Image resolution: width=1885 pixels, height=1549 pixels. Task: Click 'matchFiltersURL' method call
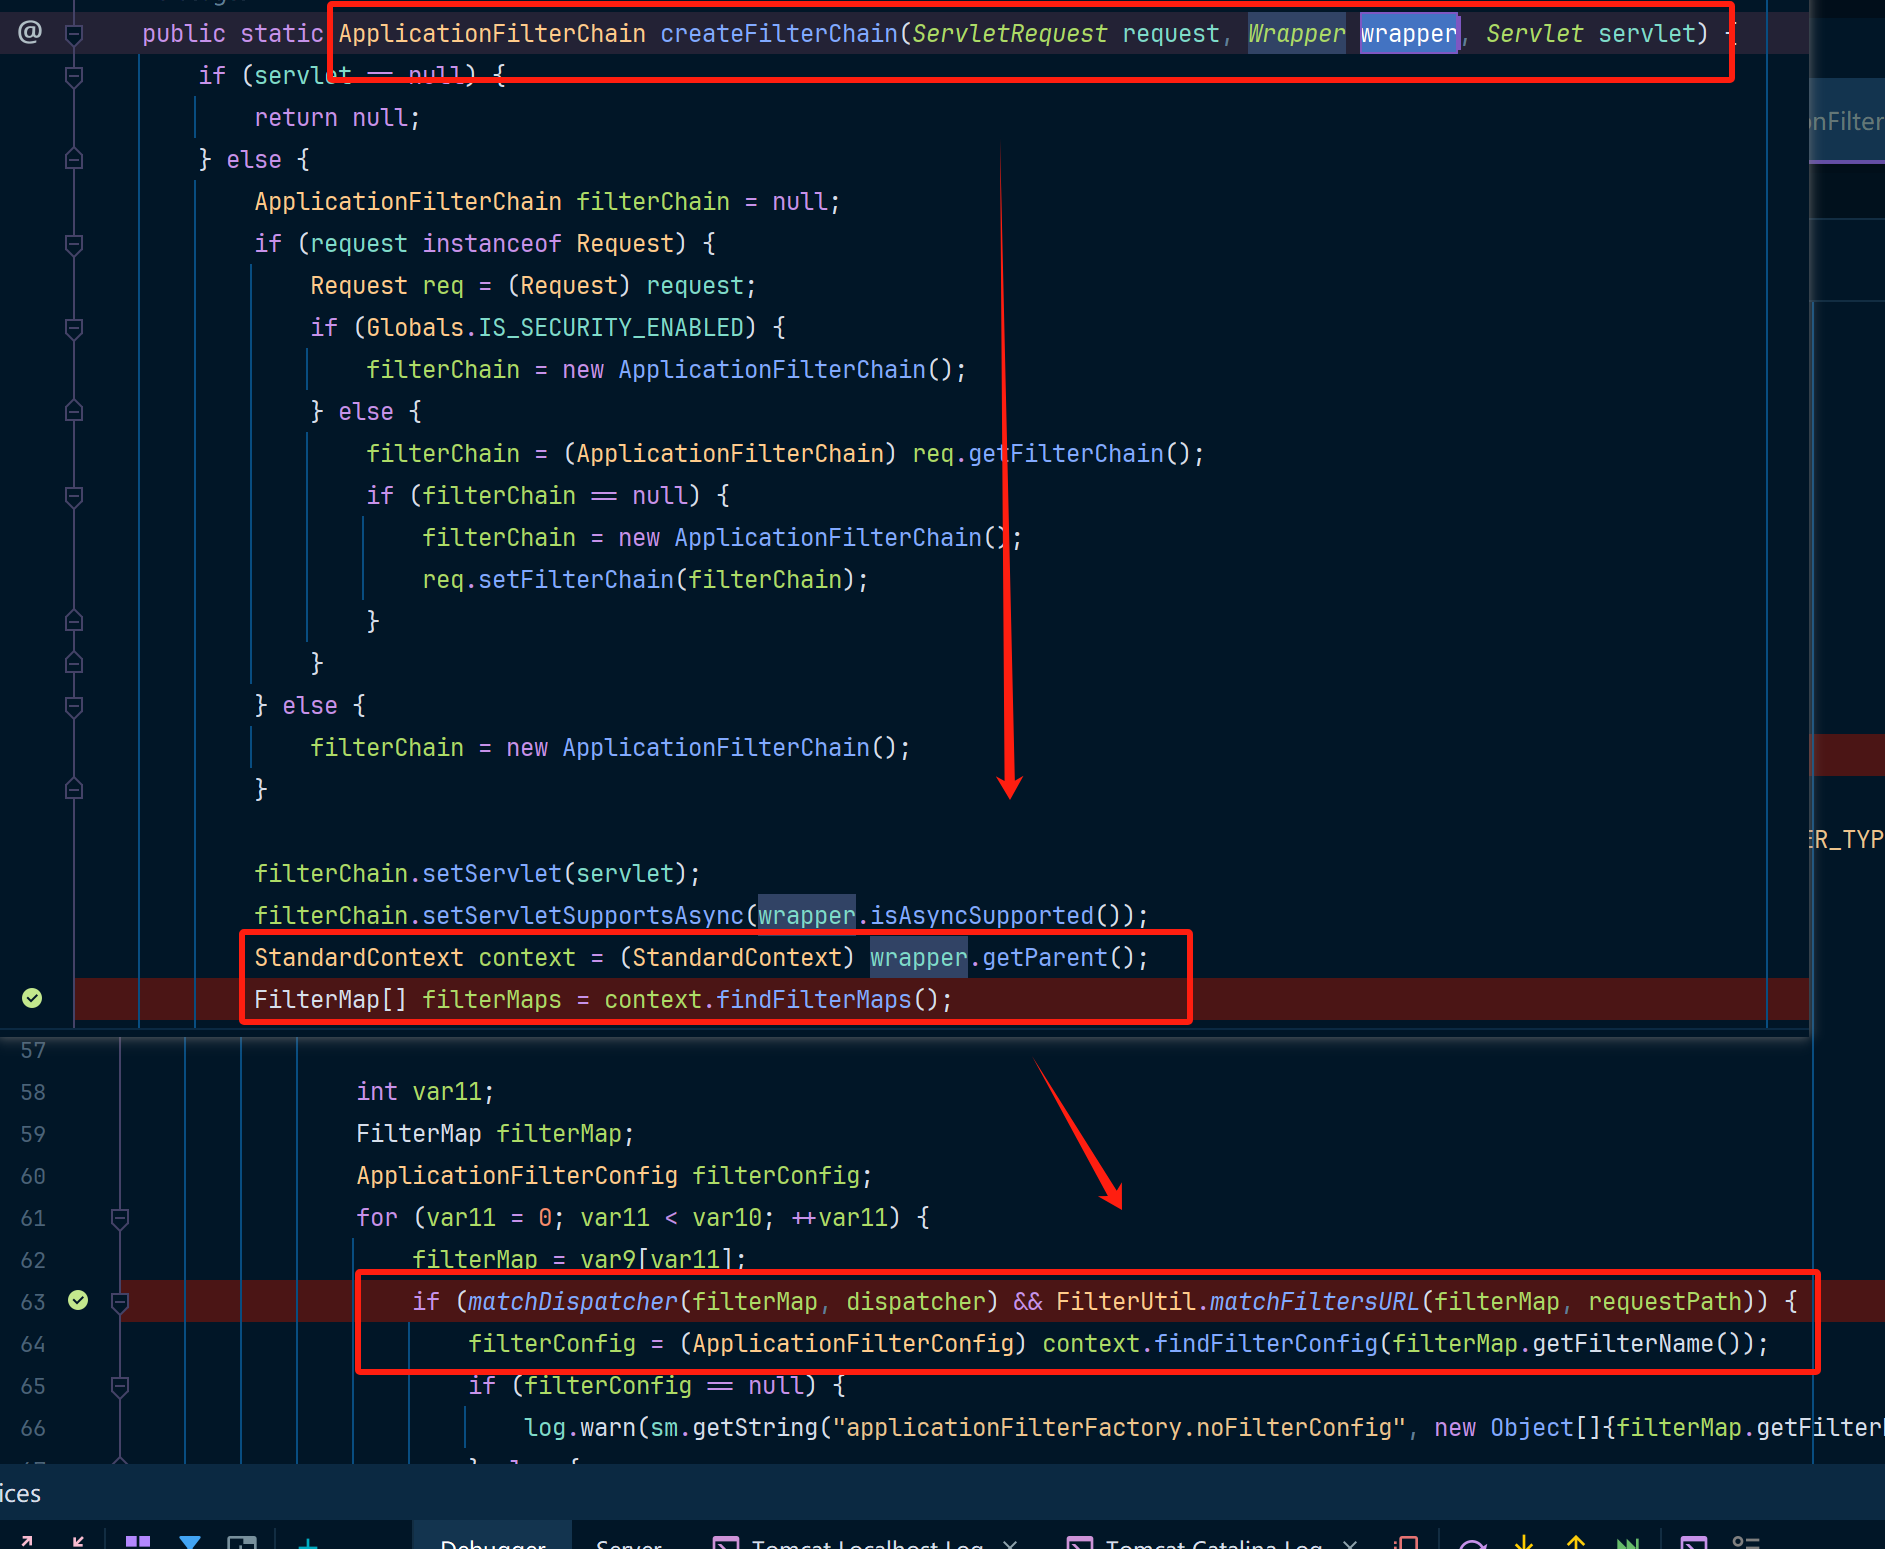coord(1315,1301)
